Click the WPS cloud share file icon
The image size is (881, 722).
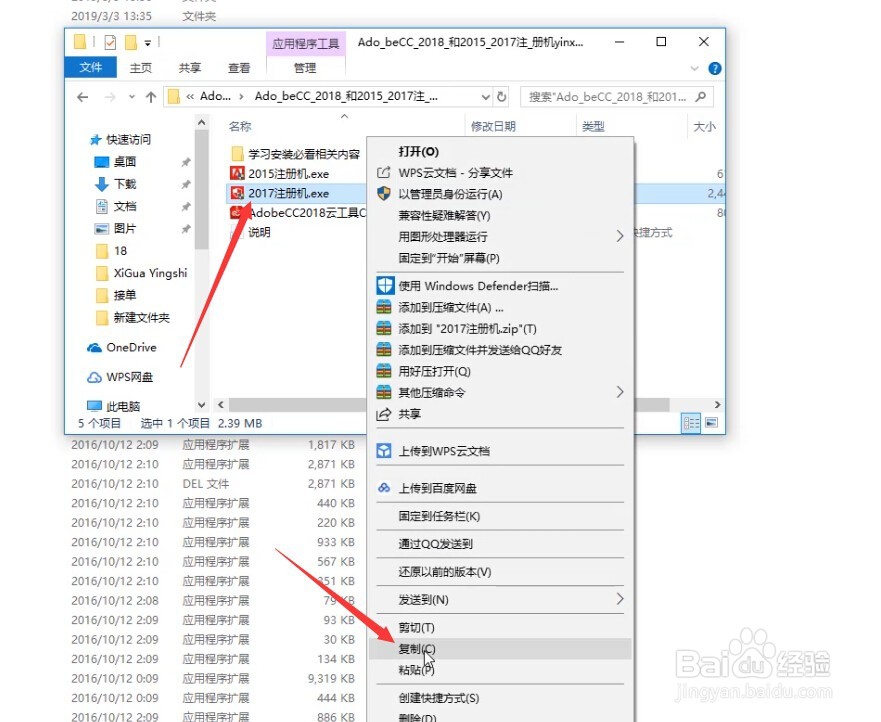[x=384, y=172]
